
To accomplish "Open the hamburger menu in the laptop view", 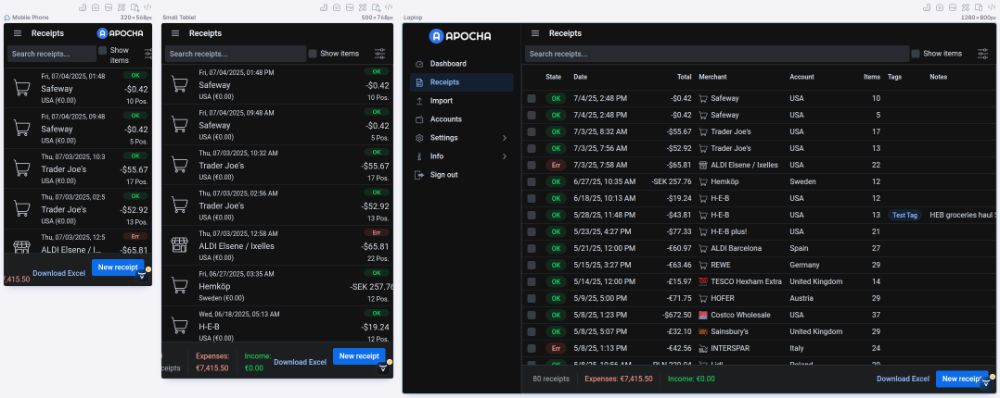I will point(535,33).
